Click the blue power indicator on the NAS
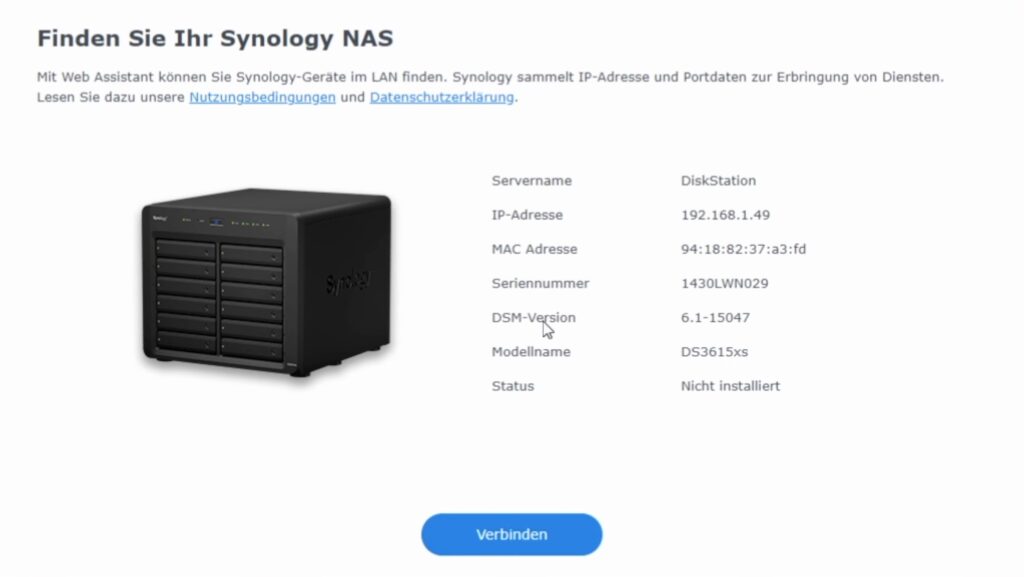 217,223
